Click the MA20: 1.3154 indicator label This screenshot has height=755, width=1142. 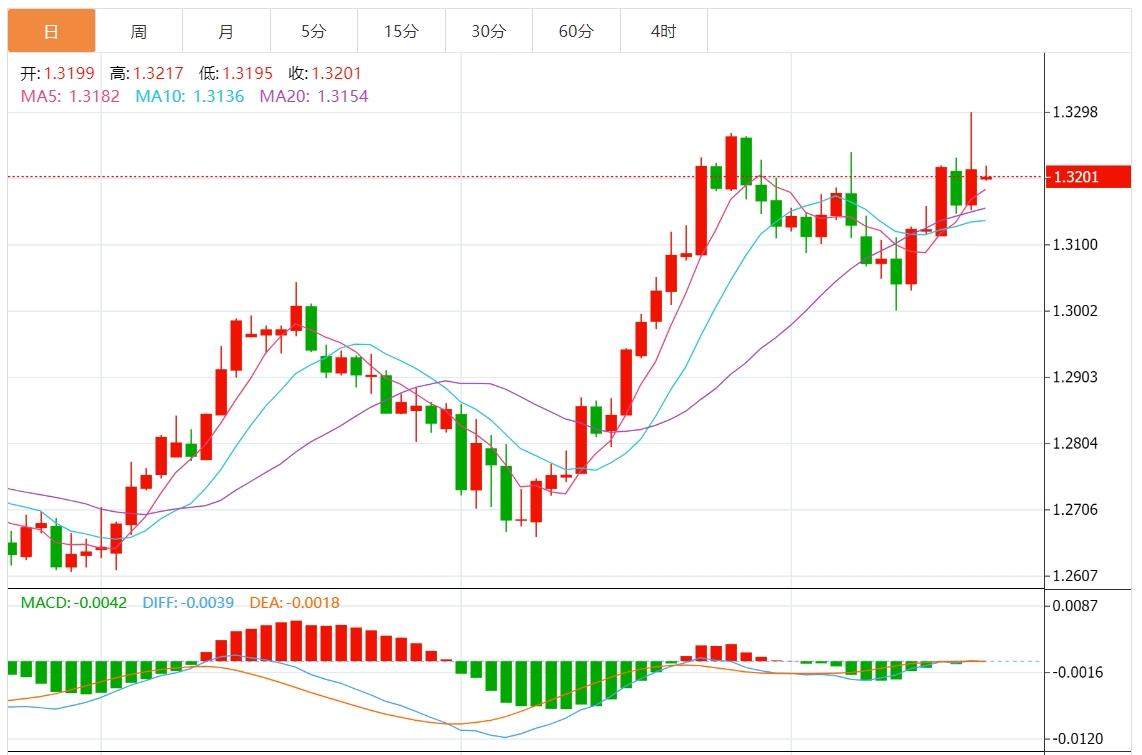(313, 96)
